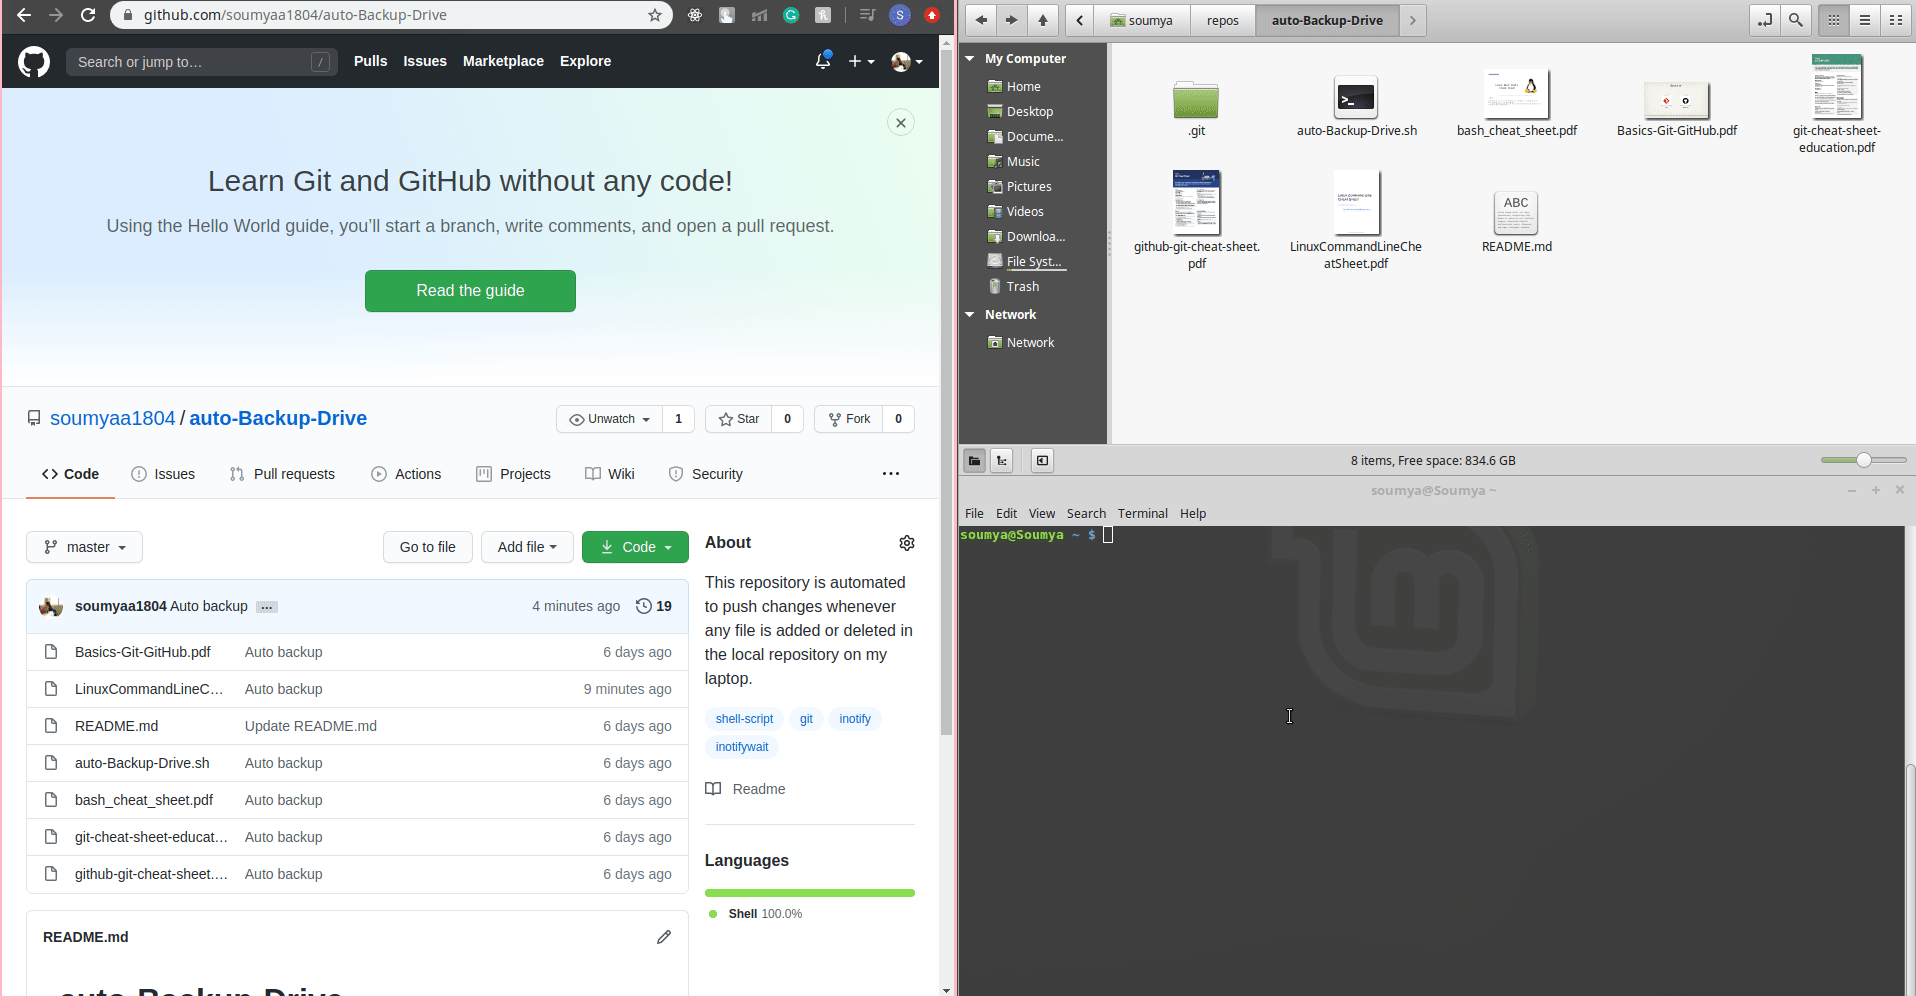Switch file manager to list view

(1865, 20)
